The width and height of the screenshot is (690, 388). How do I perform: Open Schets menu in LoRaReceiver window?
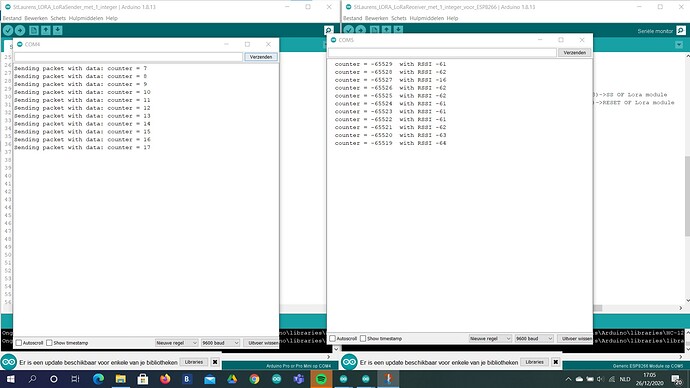point(399,18)
